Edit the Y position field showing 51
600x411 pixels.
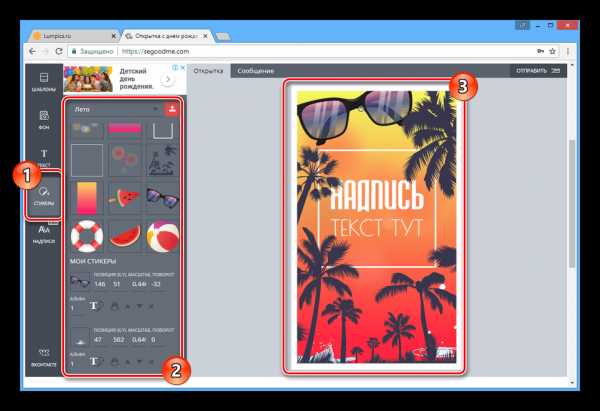117,284
